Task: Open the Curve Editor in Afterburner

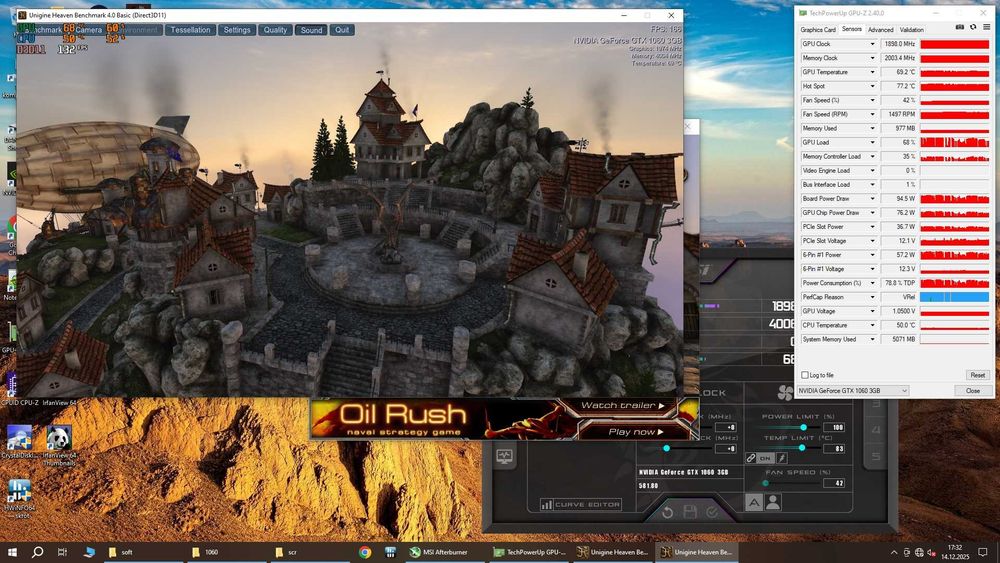Action: point(581,504)
